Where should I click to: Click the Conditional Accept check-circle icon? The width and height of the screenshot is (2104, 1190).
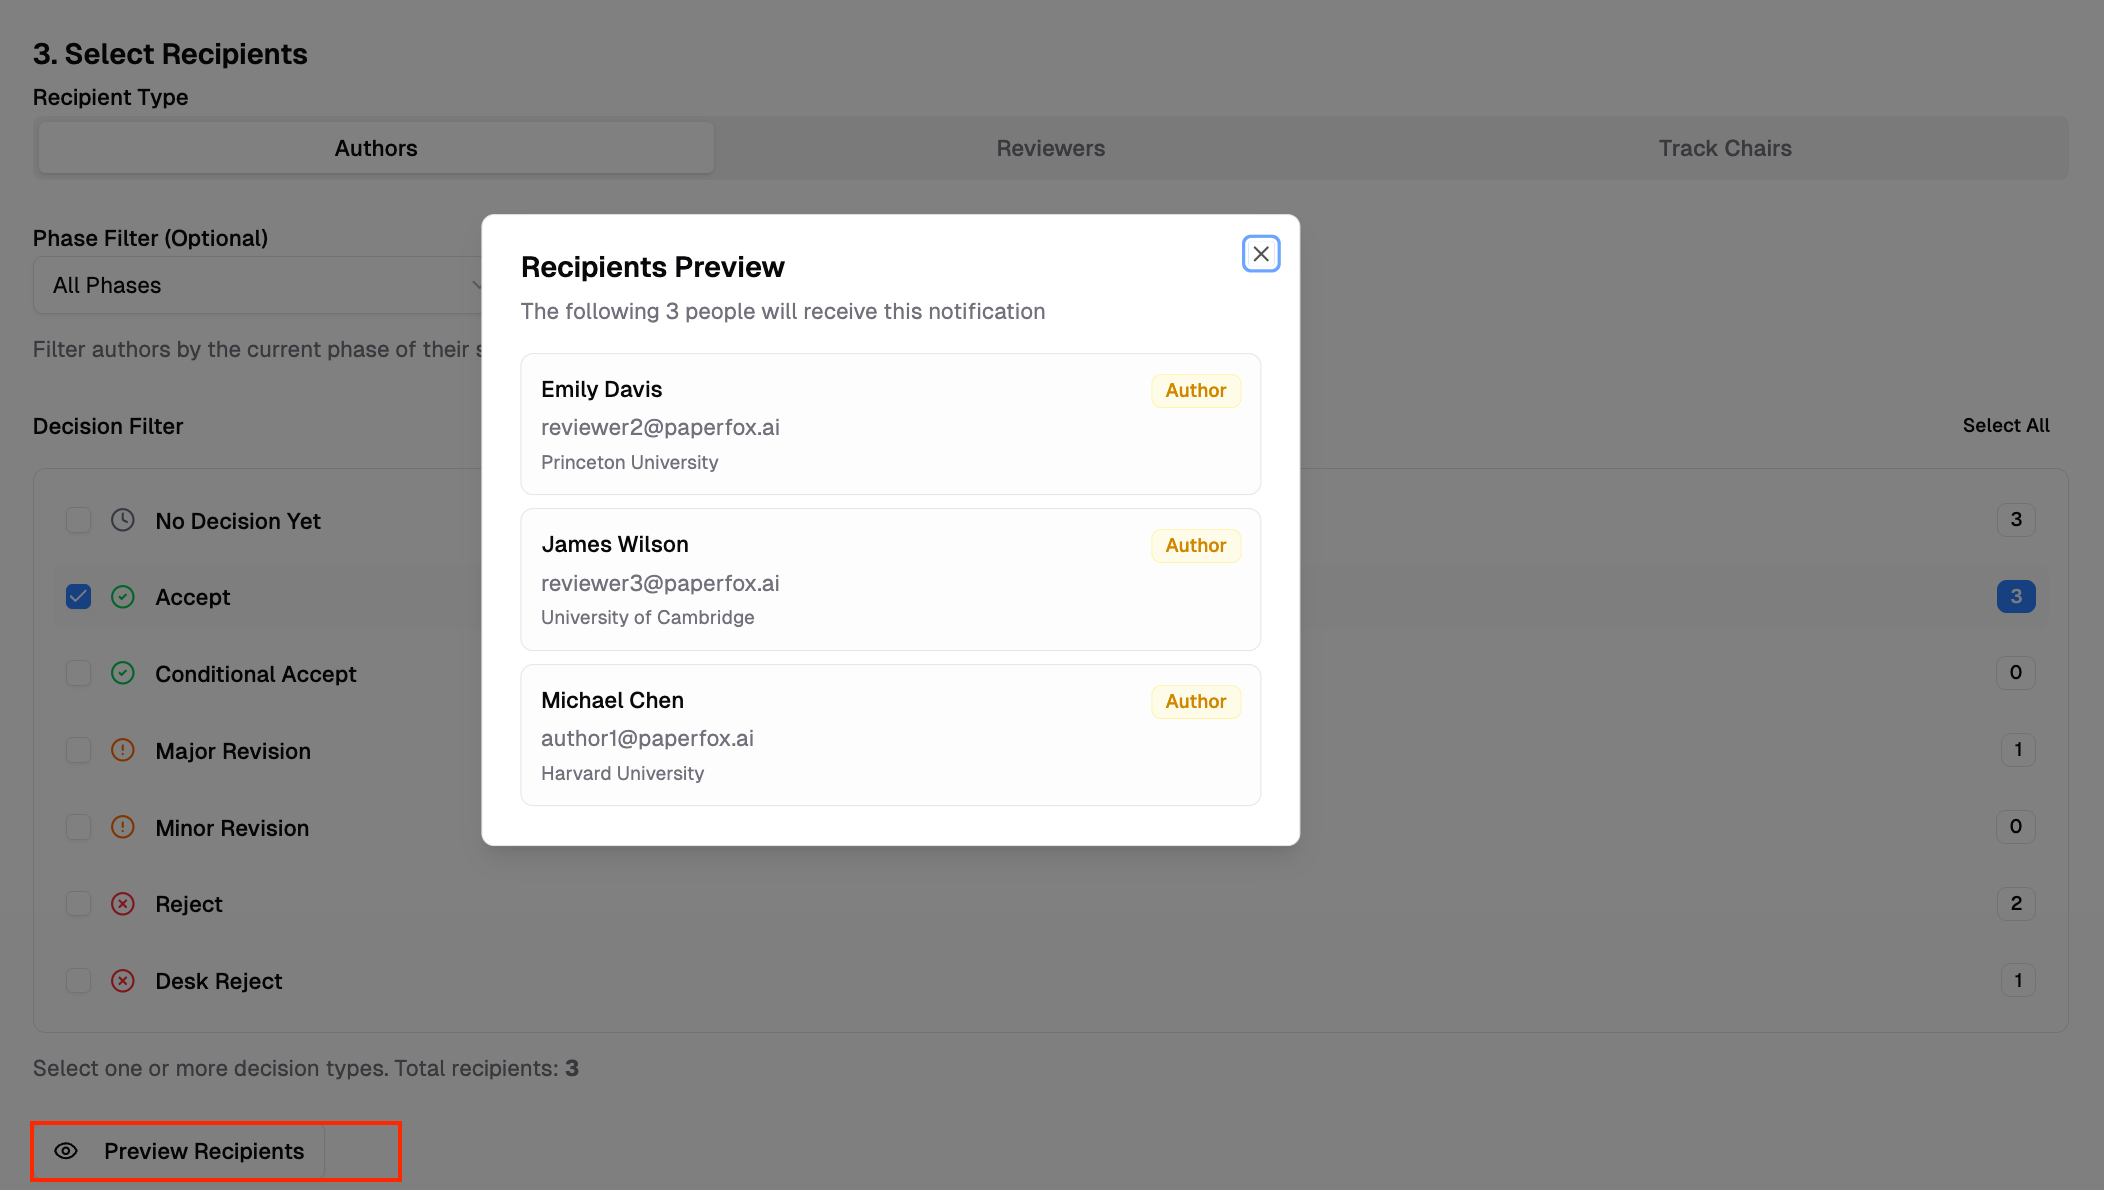[123, 673]
